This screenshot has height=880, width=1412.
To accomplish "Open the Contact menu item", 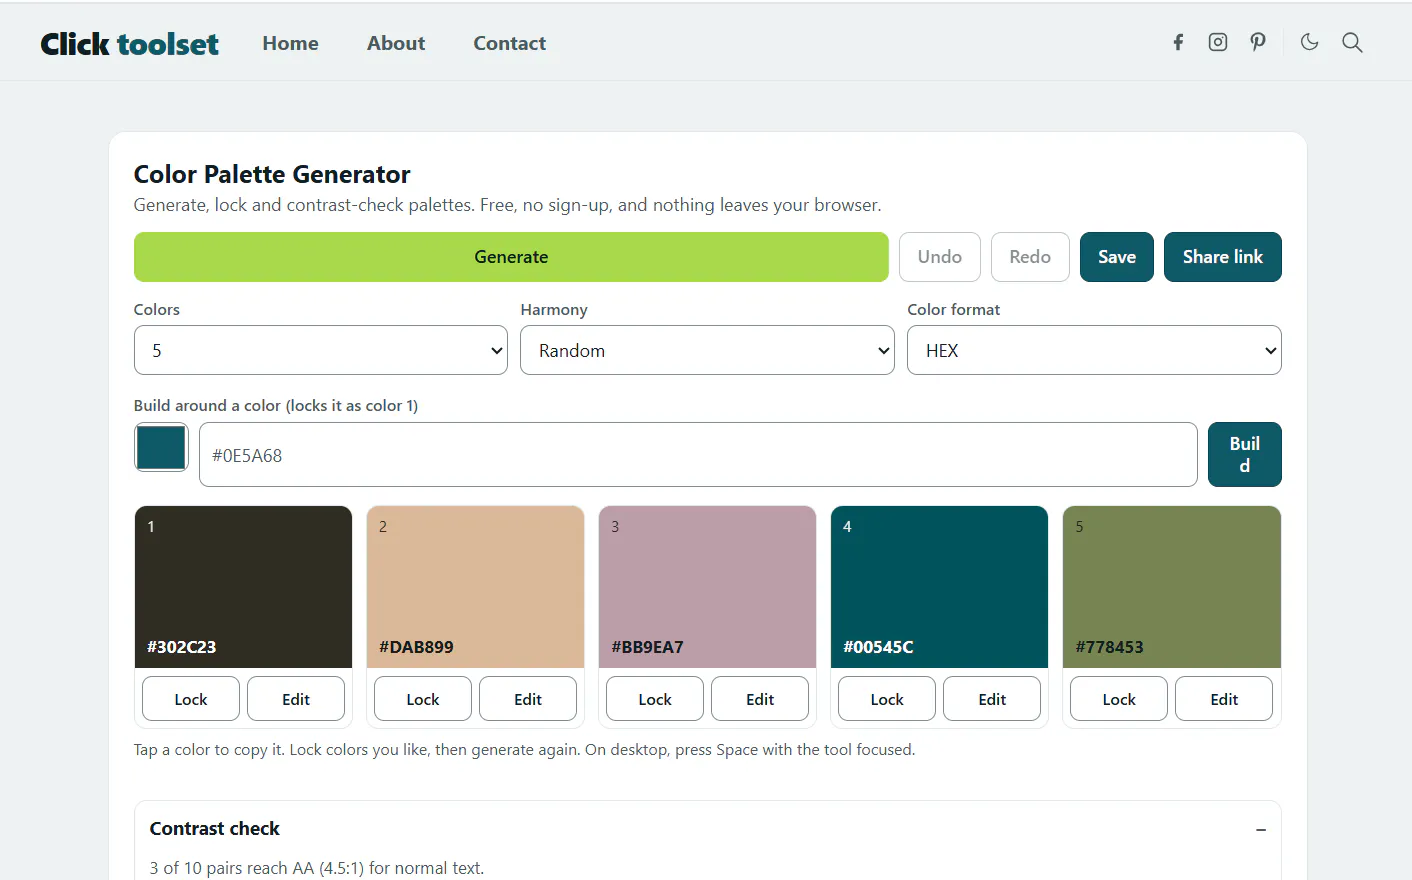I will [510, 43].
